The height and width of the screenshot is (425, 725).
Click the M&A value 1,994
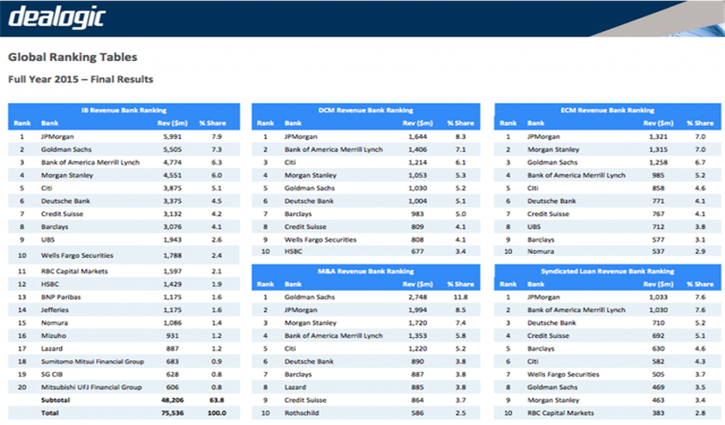[x=418, y=310]
